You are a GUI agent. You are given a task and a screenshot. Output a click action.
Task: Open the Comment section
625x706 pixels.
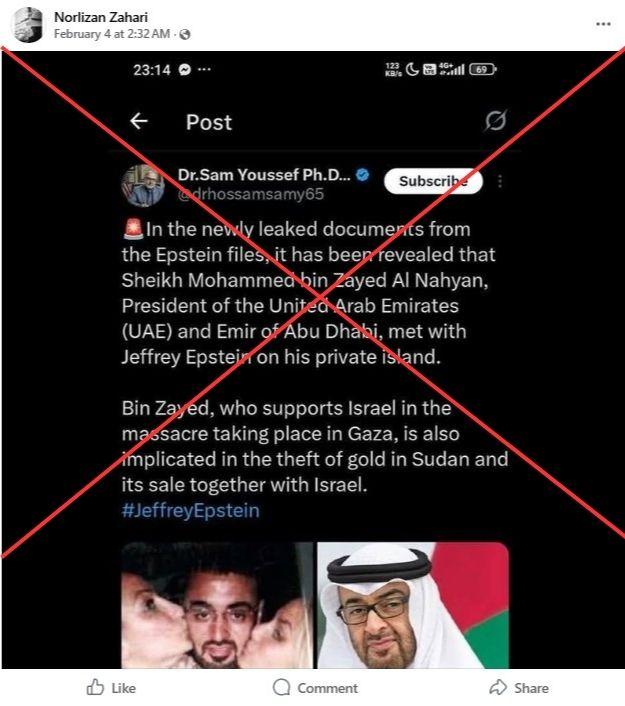click(x=315, y=688)
